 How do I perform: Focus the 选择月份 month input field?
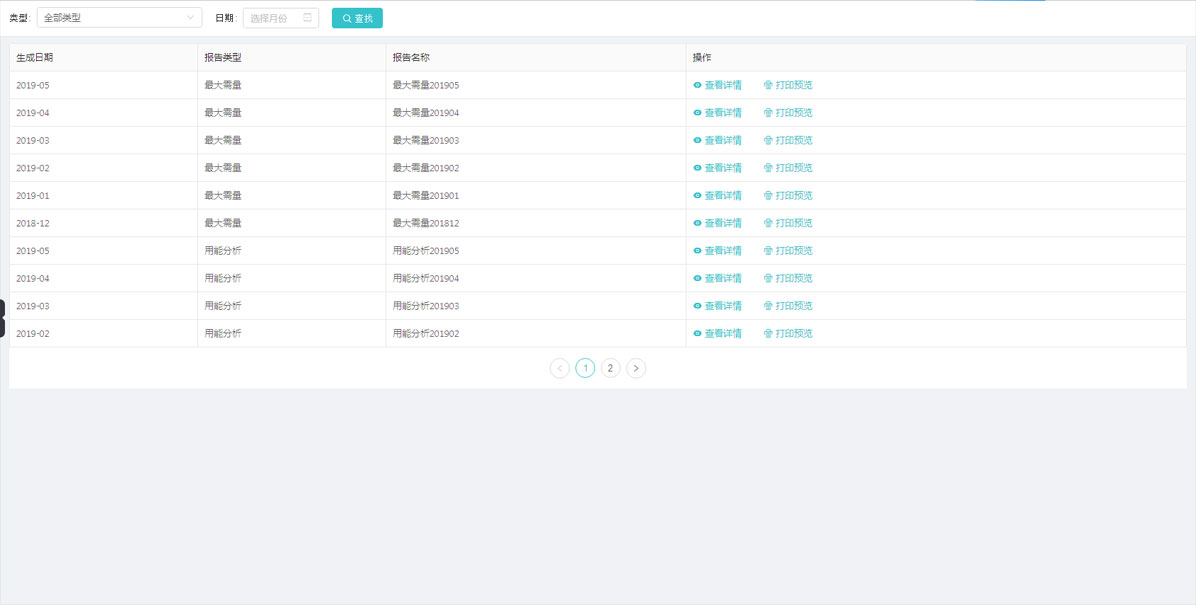pos(272,18)
